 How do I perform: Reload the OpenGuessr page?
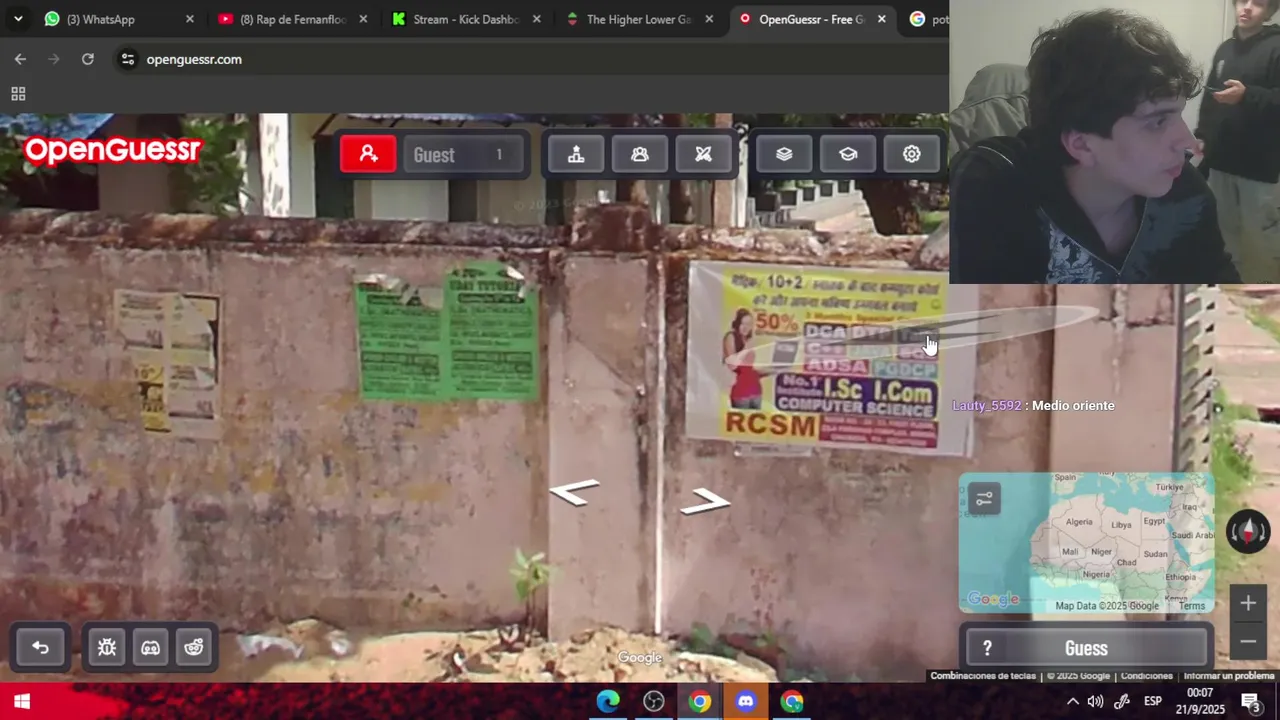coord(88,59)
